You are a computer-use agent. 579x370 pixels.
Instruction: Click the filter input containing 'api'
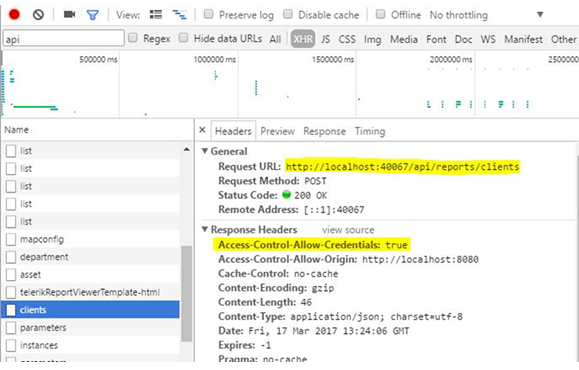coord(64,38)
